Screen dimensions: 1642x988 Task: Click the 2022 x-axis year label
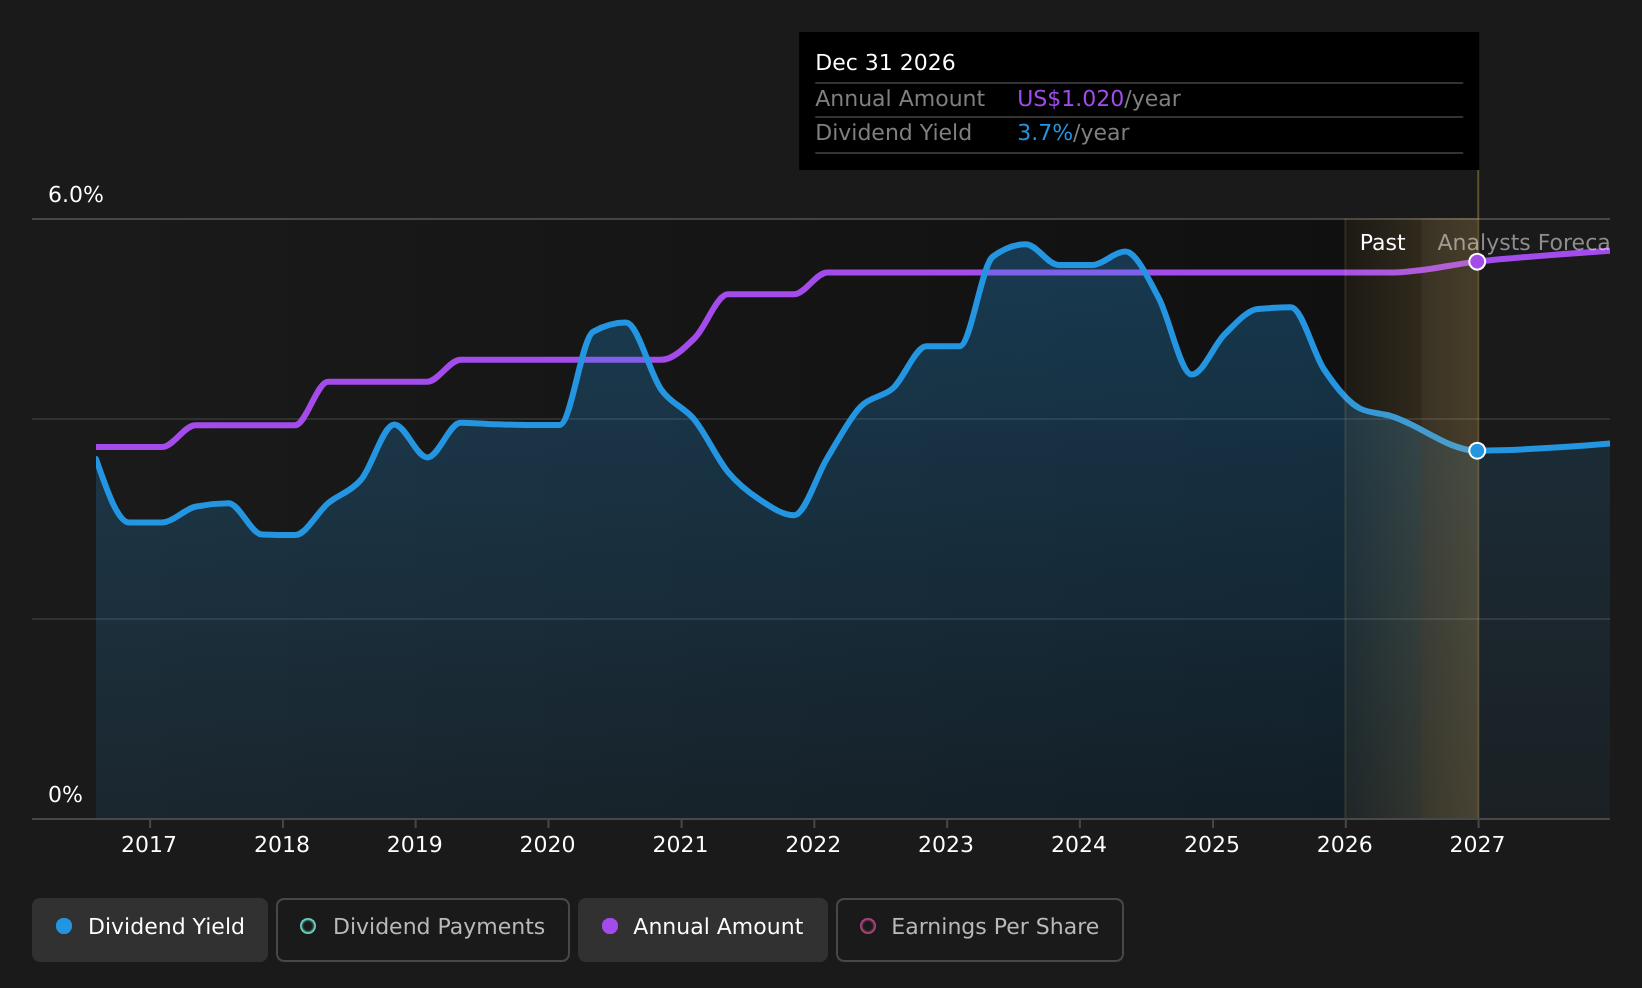(x=814, y=845)
